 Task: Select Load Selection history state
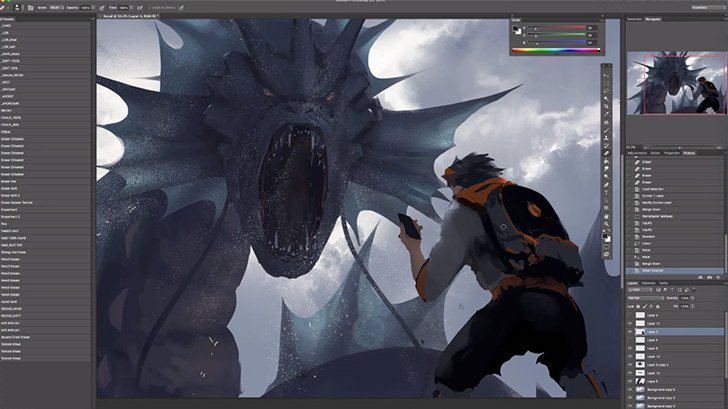[674, 189]
